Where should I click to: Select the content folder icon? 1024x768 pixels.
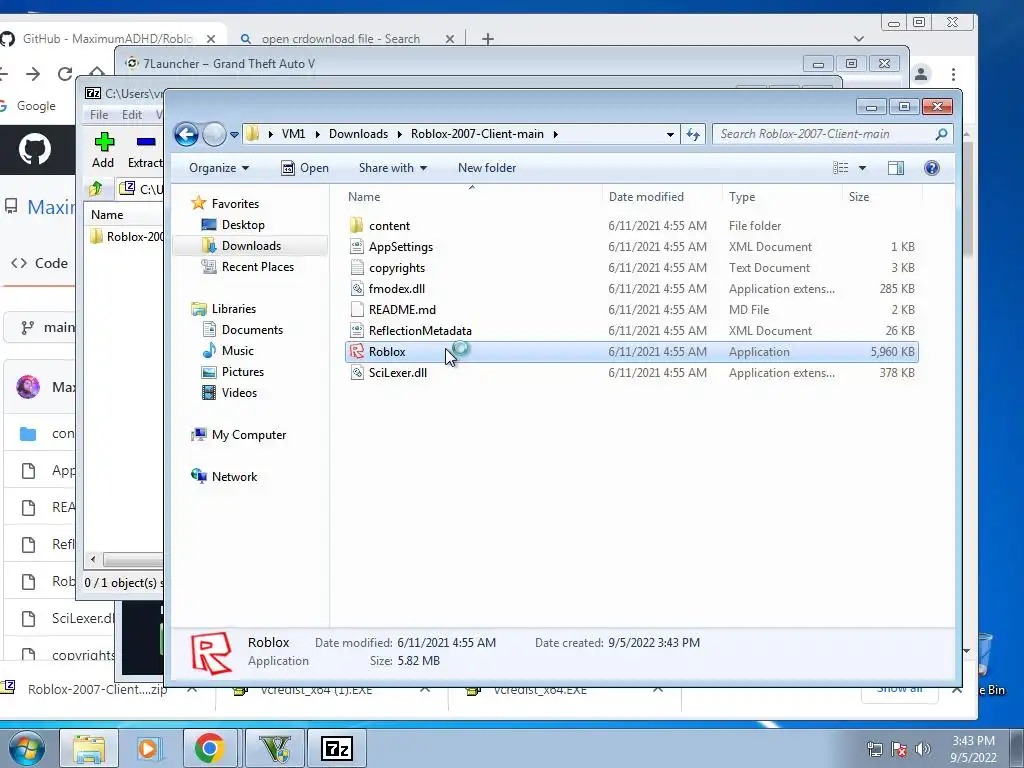357,225
